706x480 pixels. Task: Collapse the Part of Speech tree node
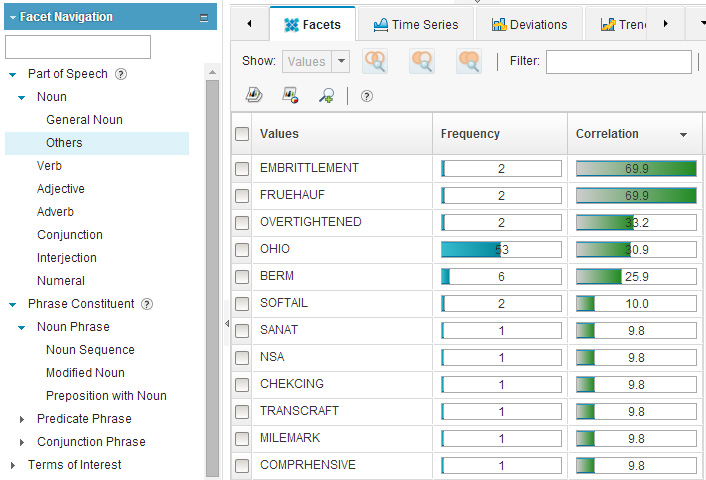(x=13, y=75)
